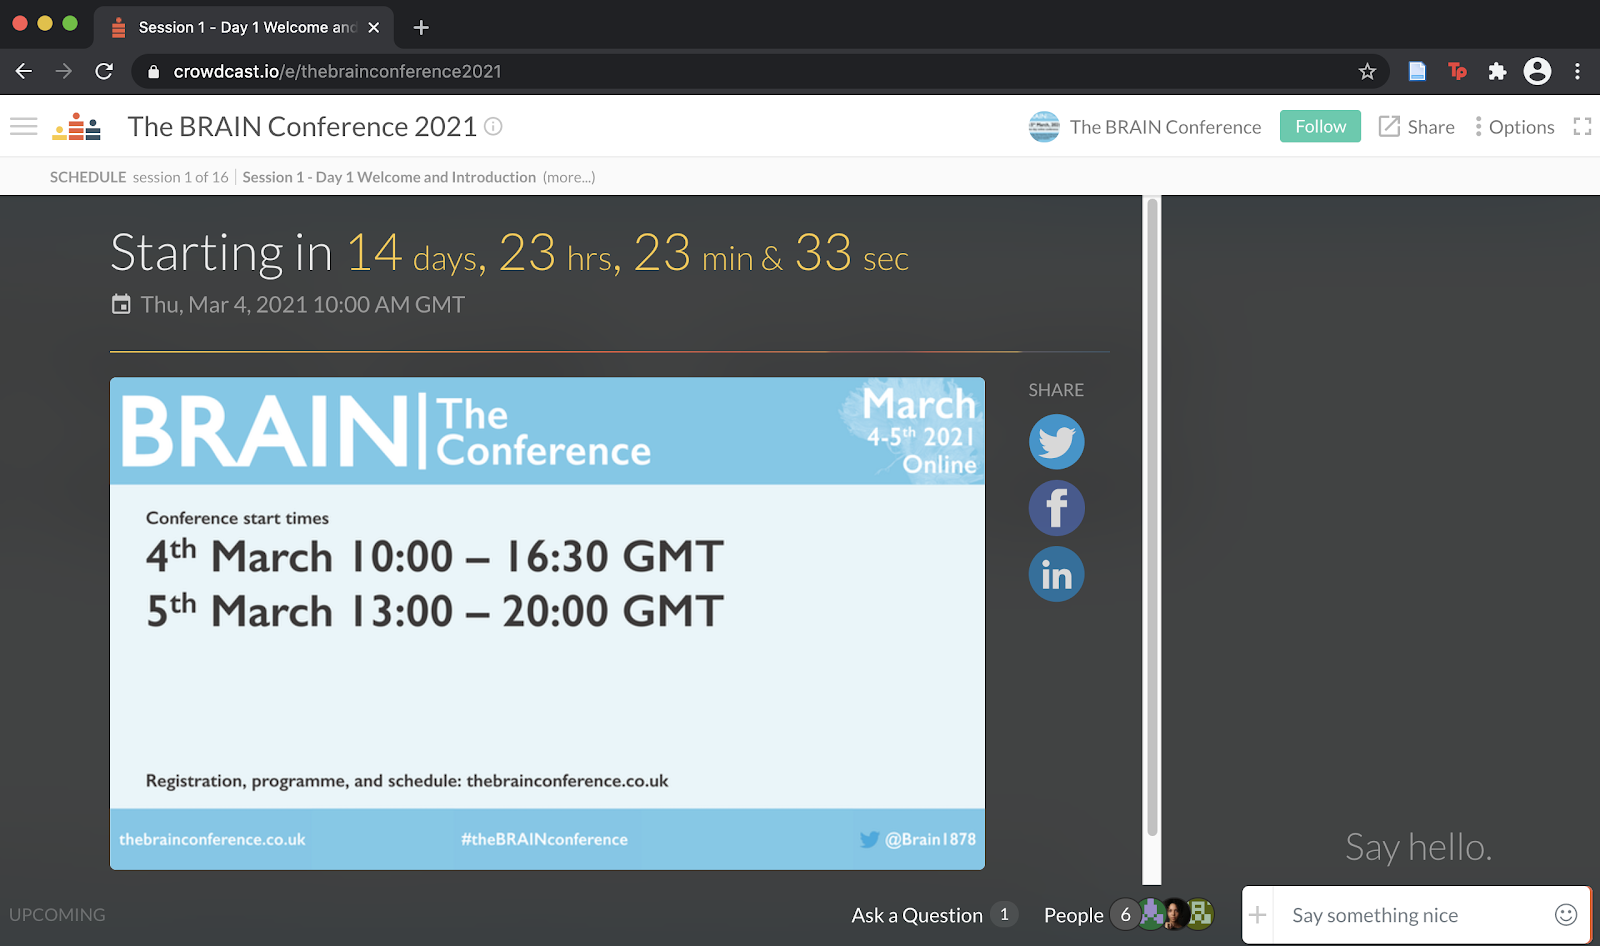Open The BRAIN Conference profile avatar
The height and width of the screenshot is (946, 1600).
(x=1044, y=127)
